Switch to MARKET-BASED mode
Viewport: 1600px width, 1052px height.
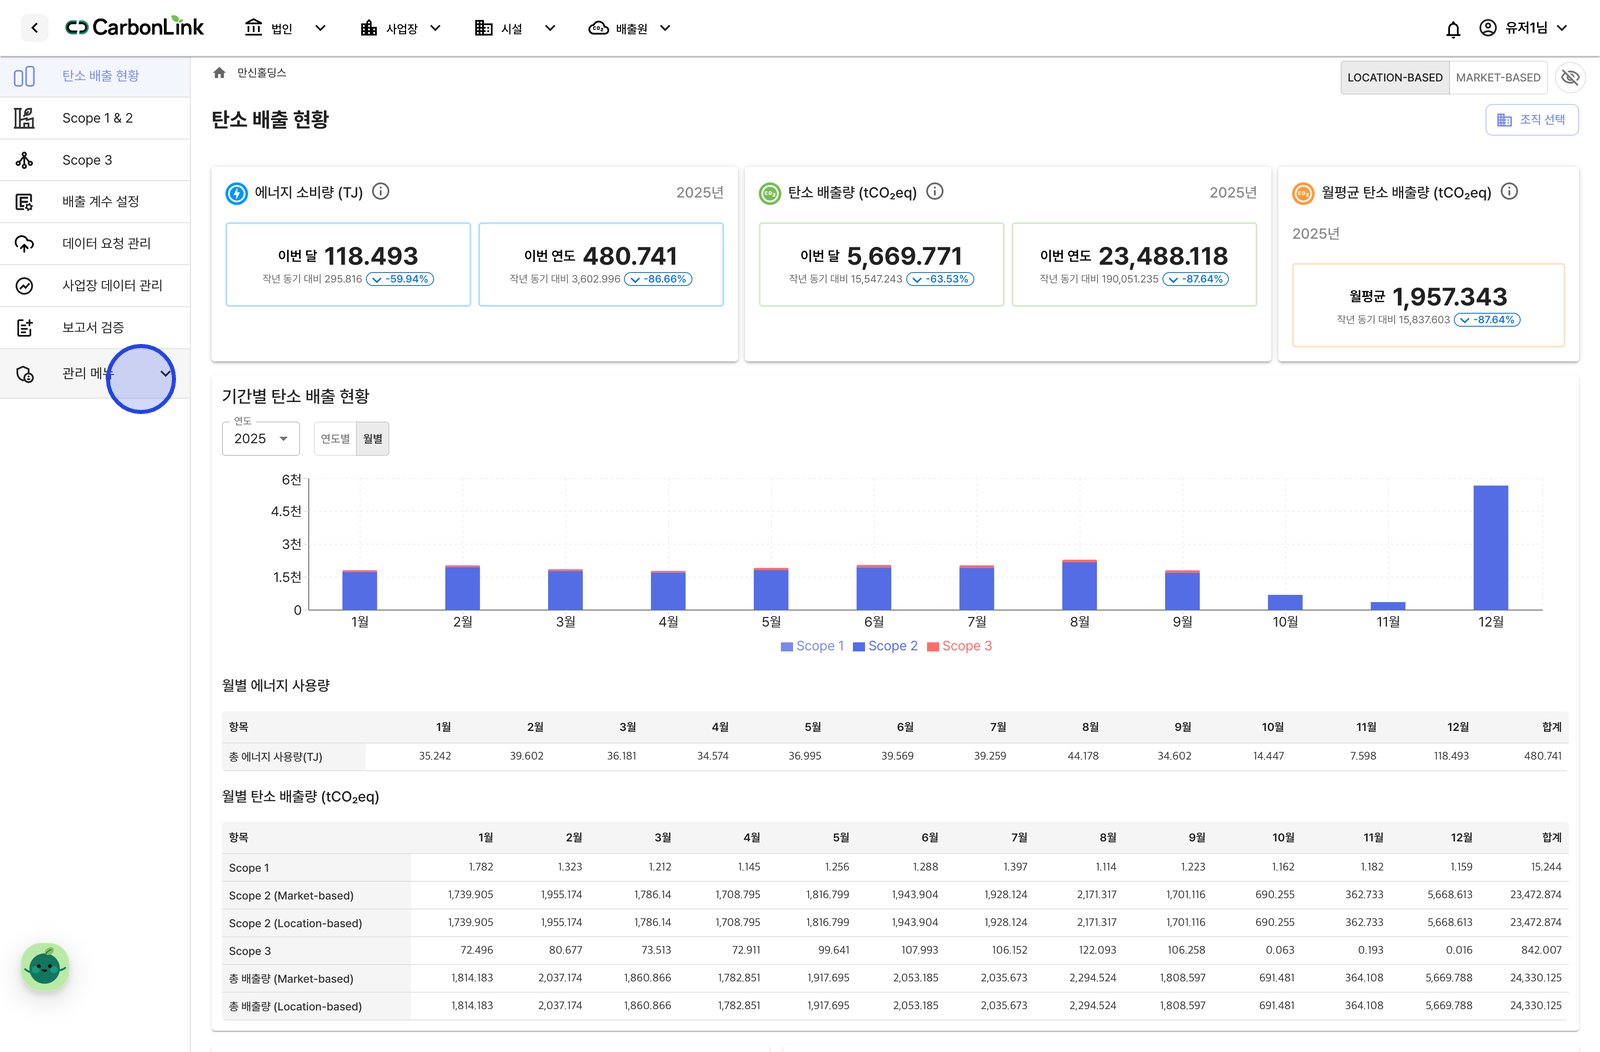tap(1498, 77)
